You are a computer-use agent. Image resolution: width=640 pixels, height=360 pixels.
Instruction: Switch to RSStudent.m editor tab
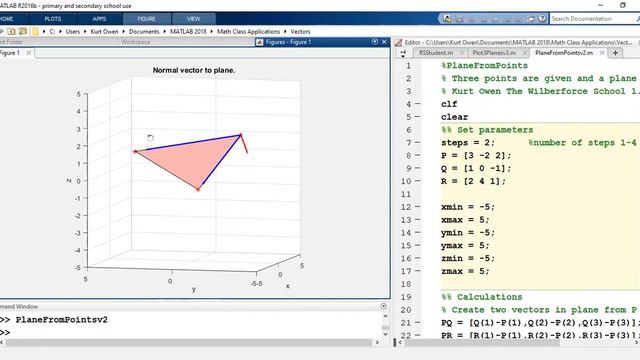[436, 53]
